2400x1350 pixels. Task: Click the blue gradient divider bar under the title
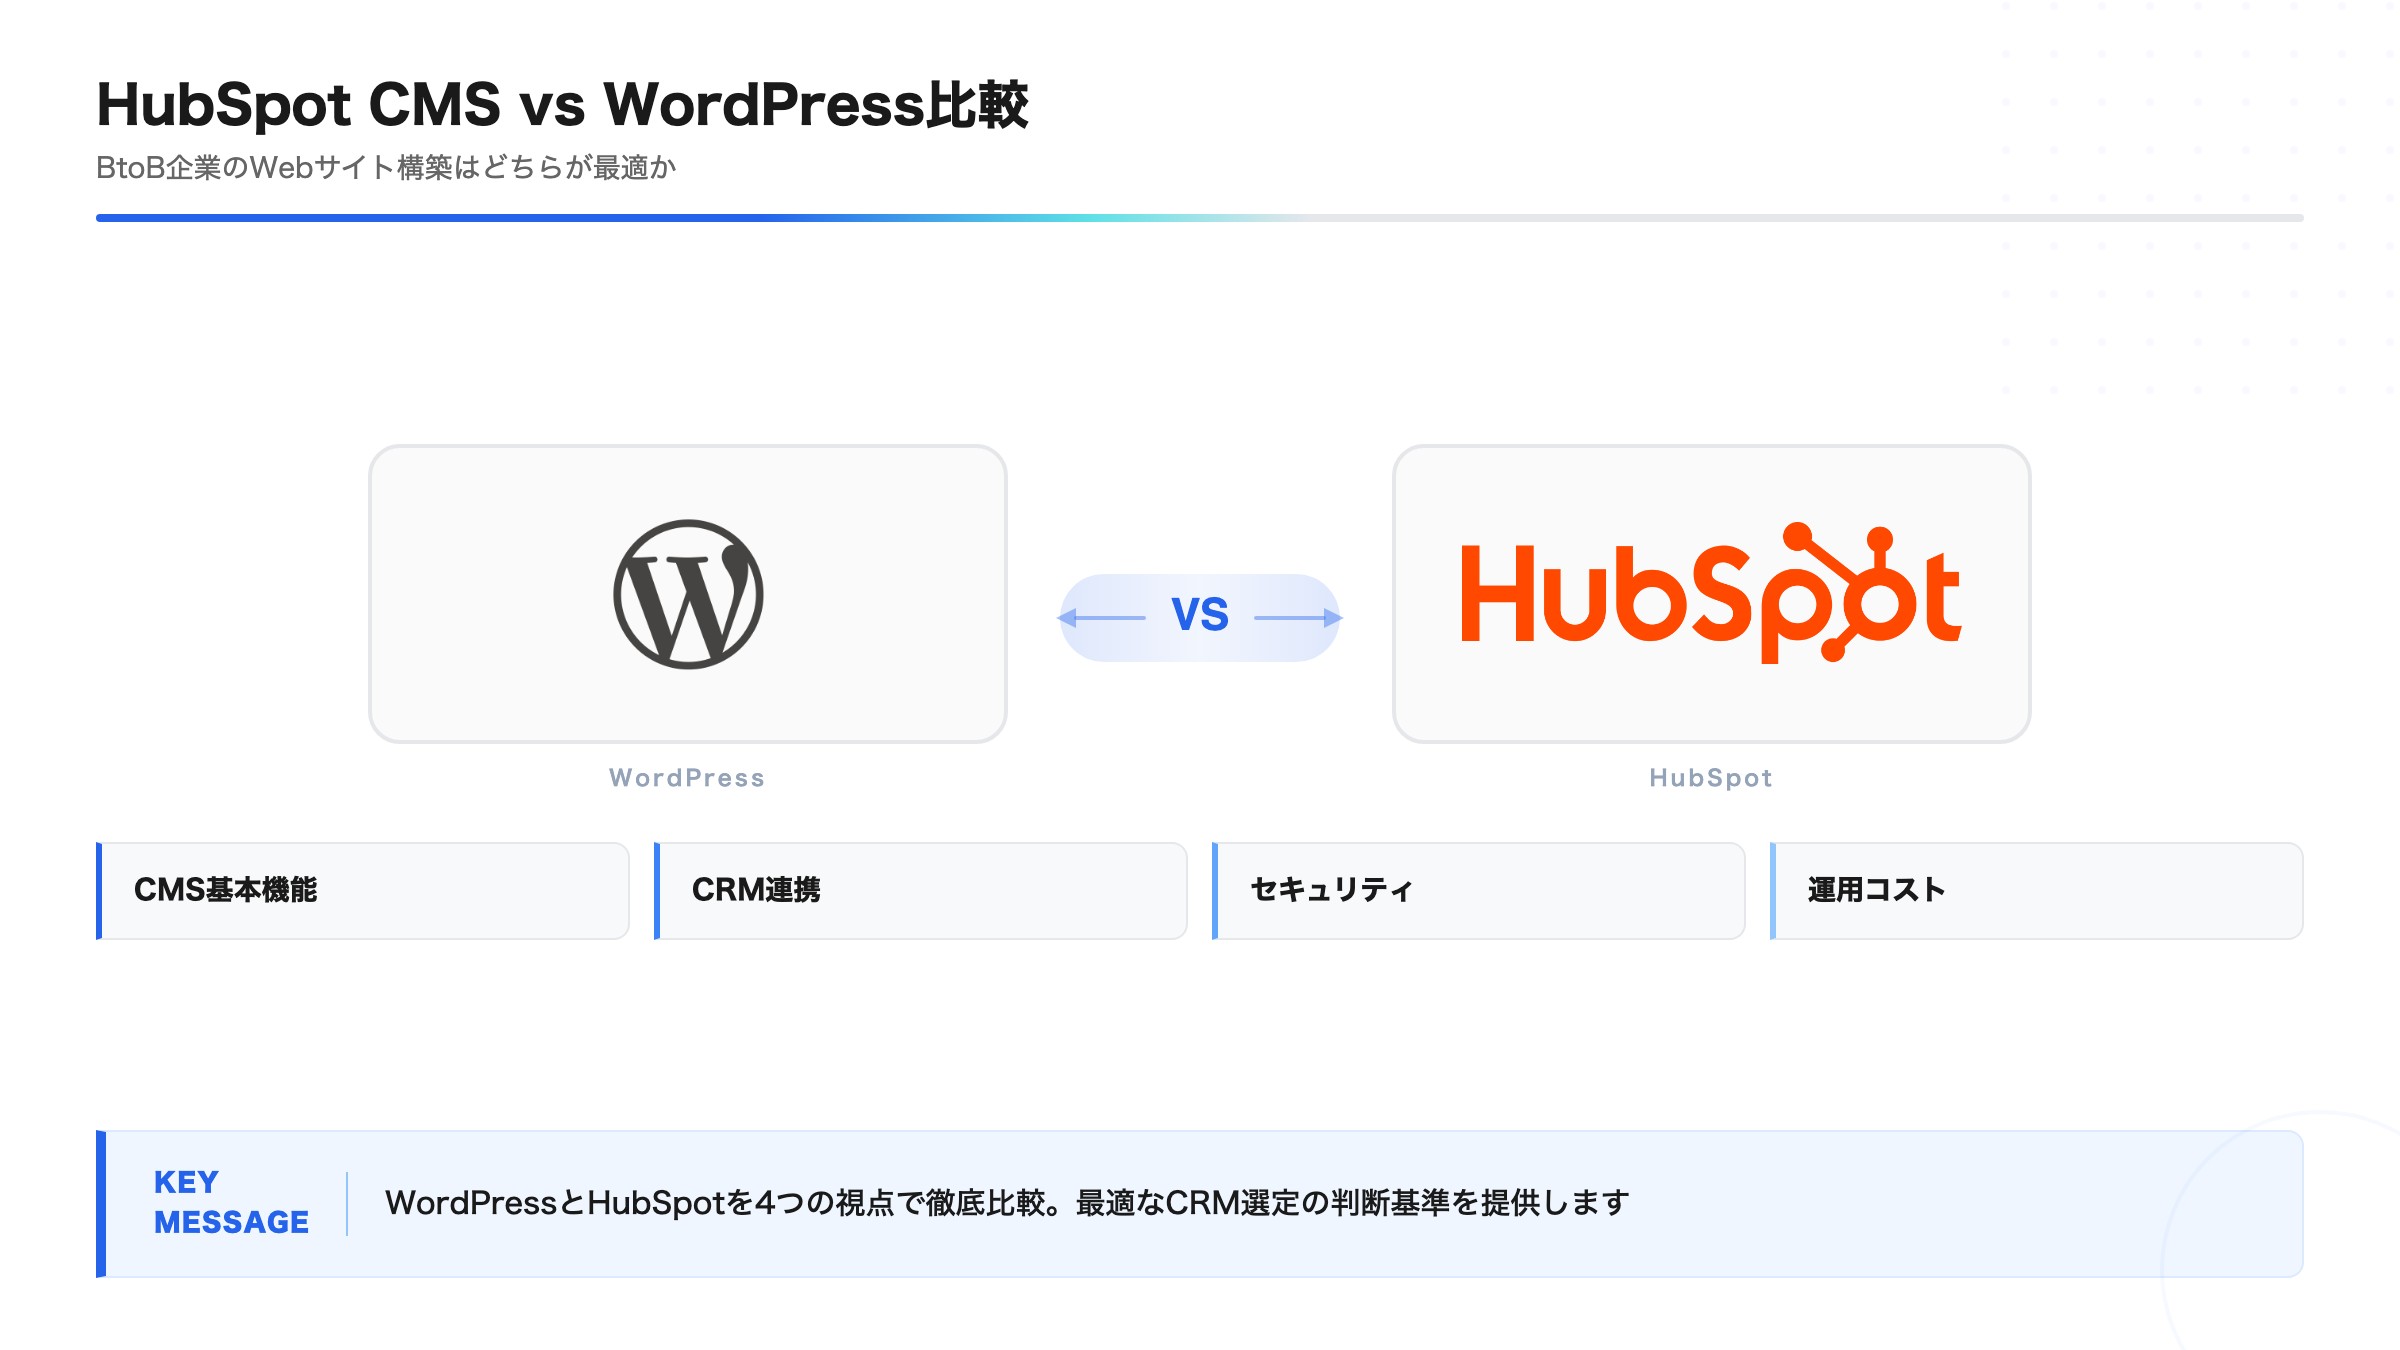coord(1198,215)
